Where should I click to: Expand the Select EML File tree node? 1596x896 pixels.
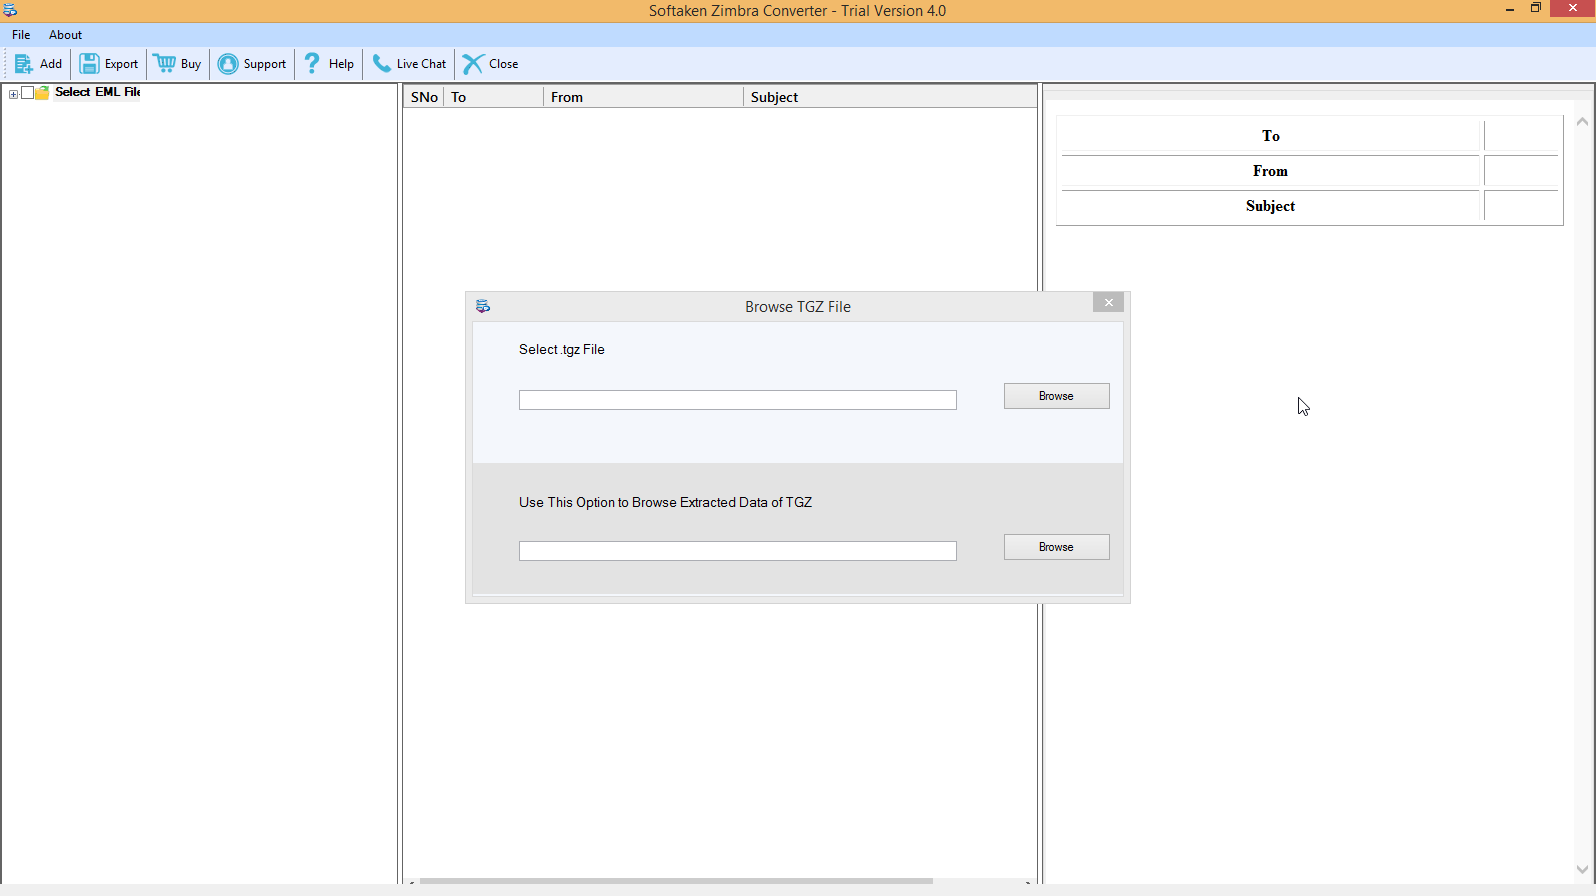(13, 93)
